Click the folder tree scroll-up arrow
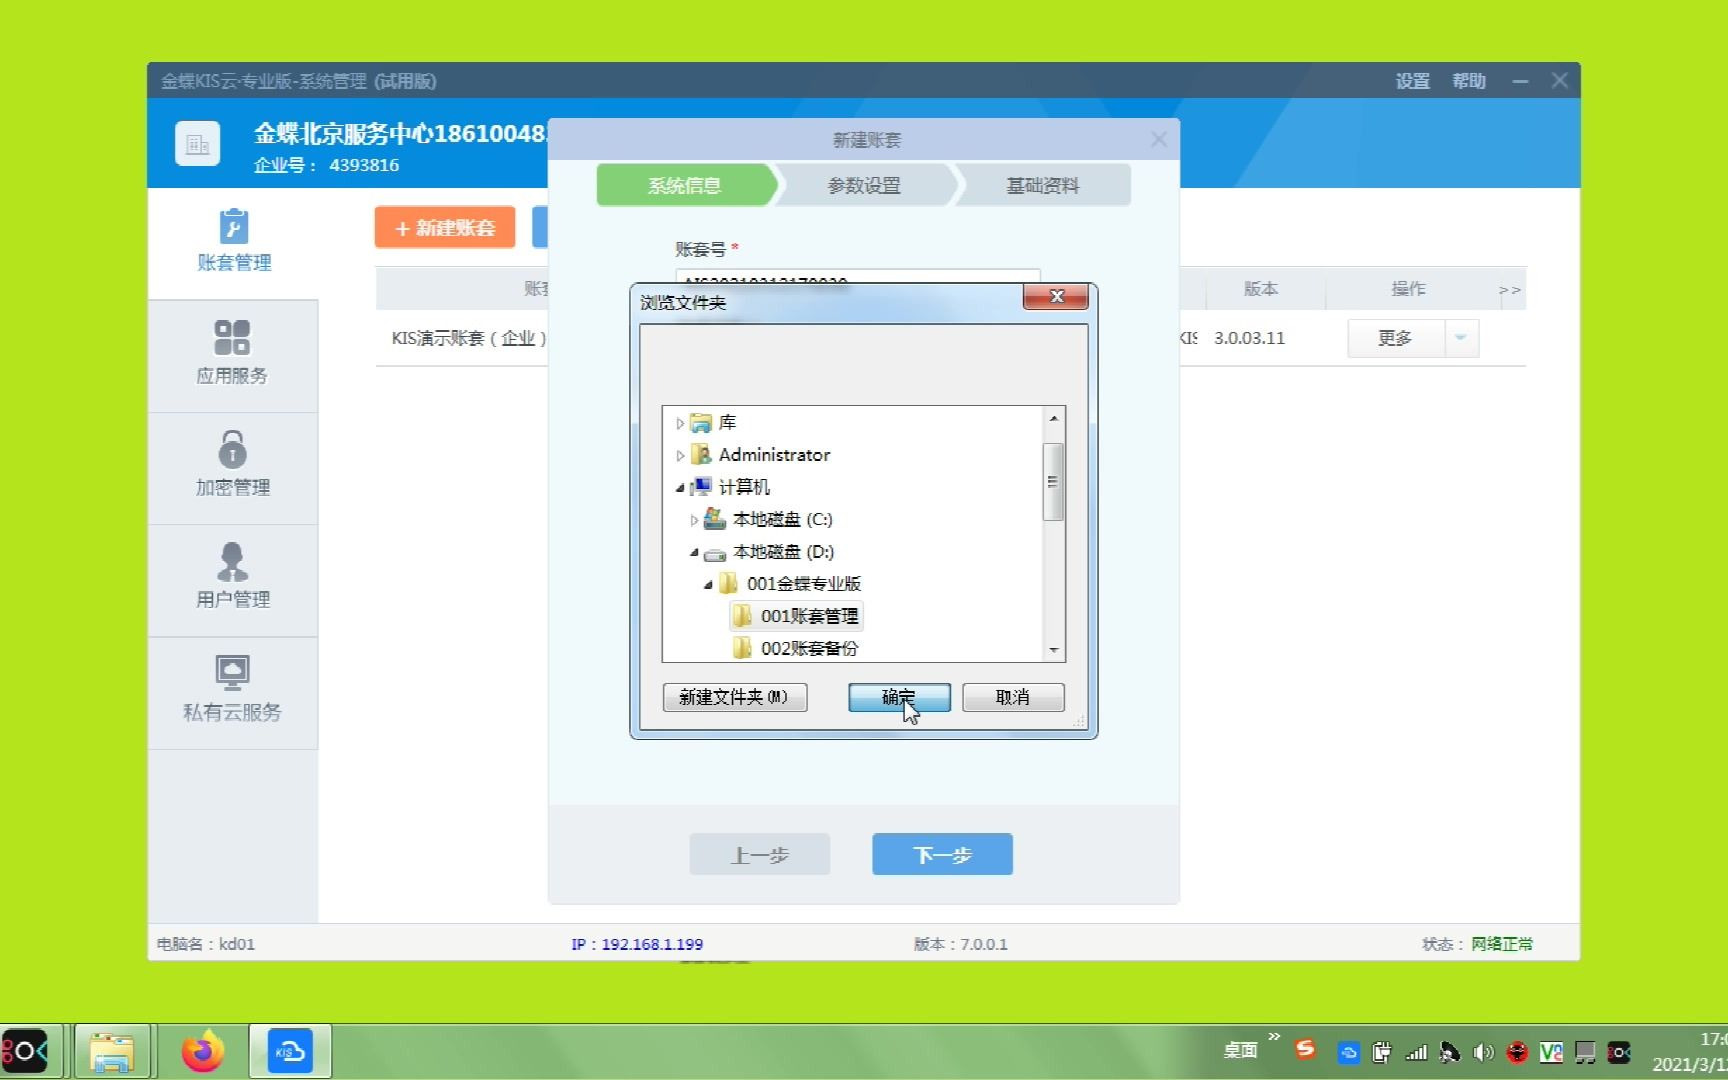This screenshot has height=1080, width=1728. [x=1053, y=418]
